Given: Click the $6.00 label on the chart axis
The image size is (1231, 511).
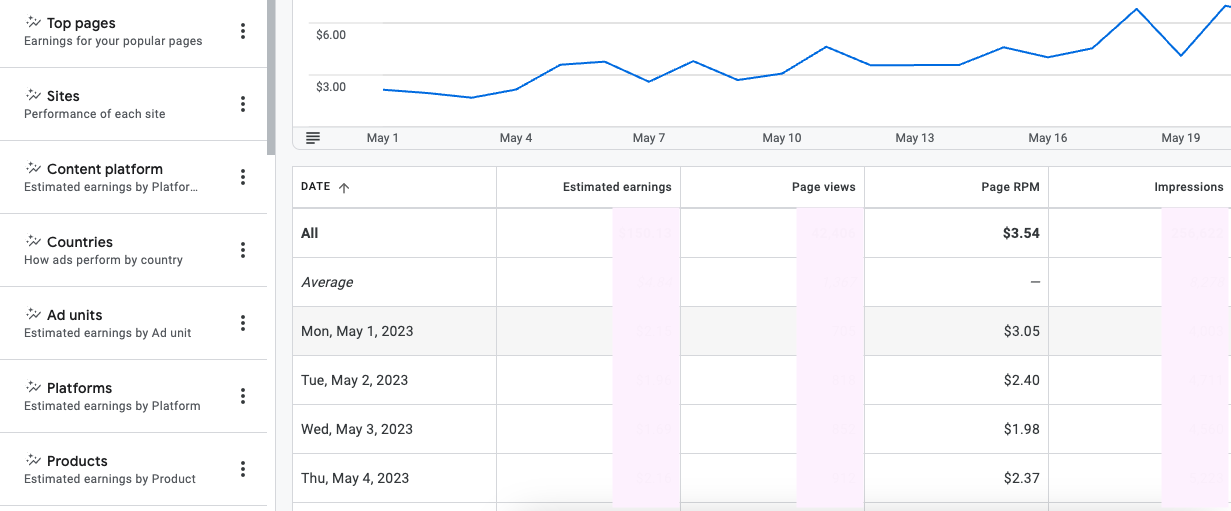Looking at the screenshot, I should pos(331,35).
